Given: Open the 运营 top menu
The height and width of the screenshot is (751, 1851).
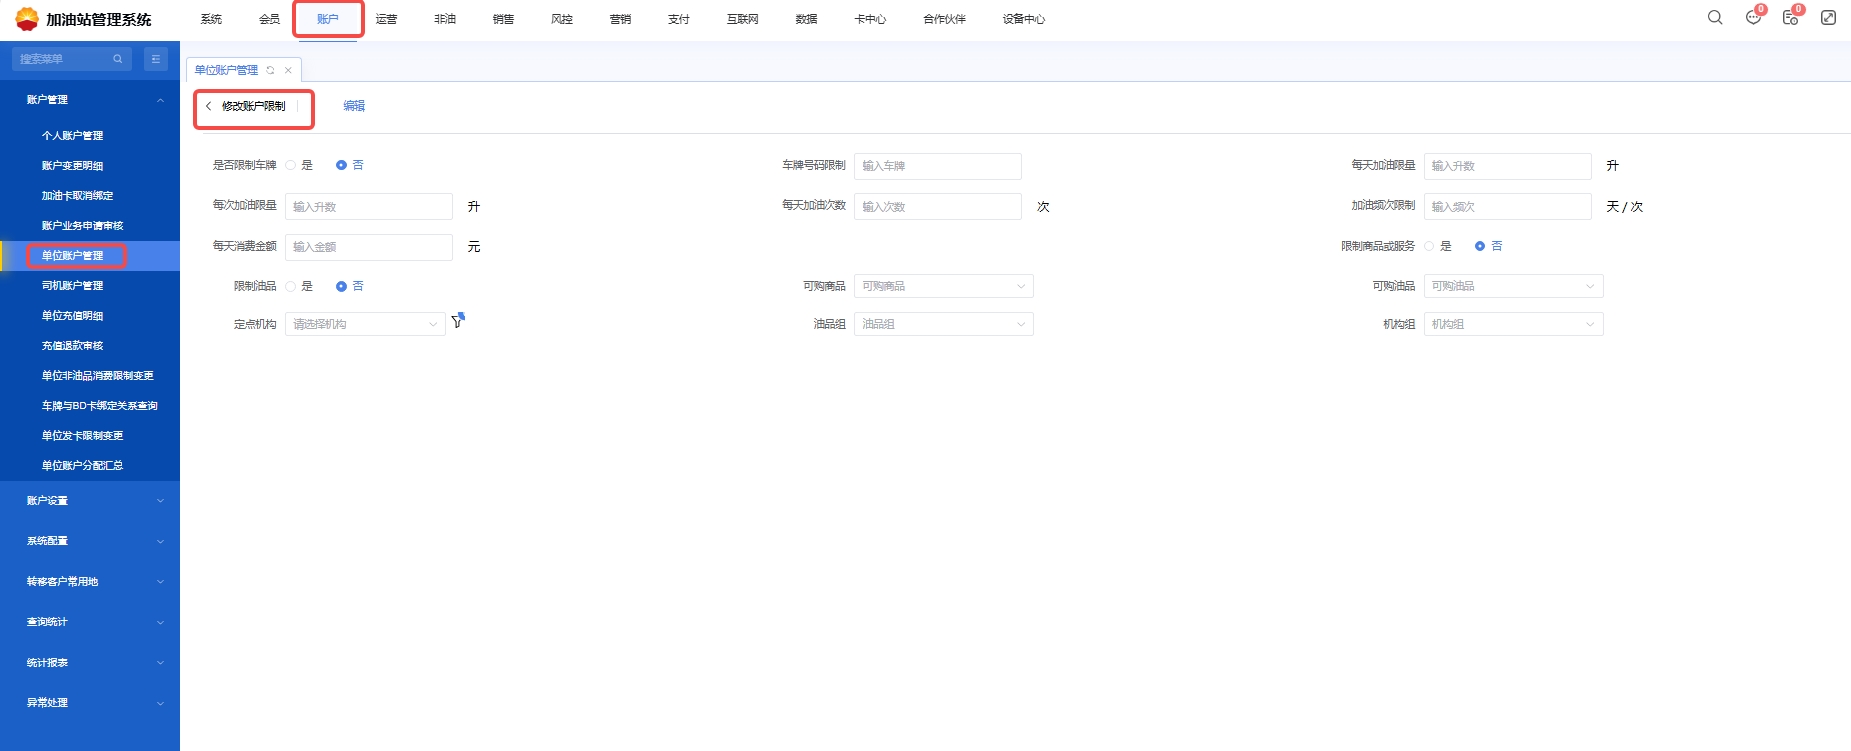Looking at the screenshot, I should [386, 19].
